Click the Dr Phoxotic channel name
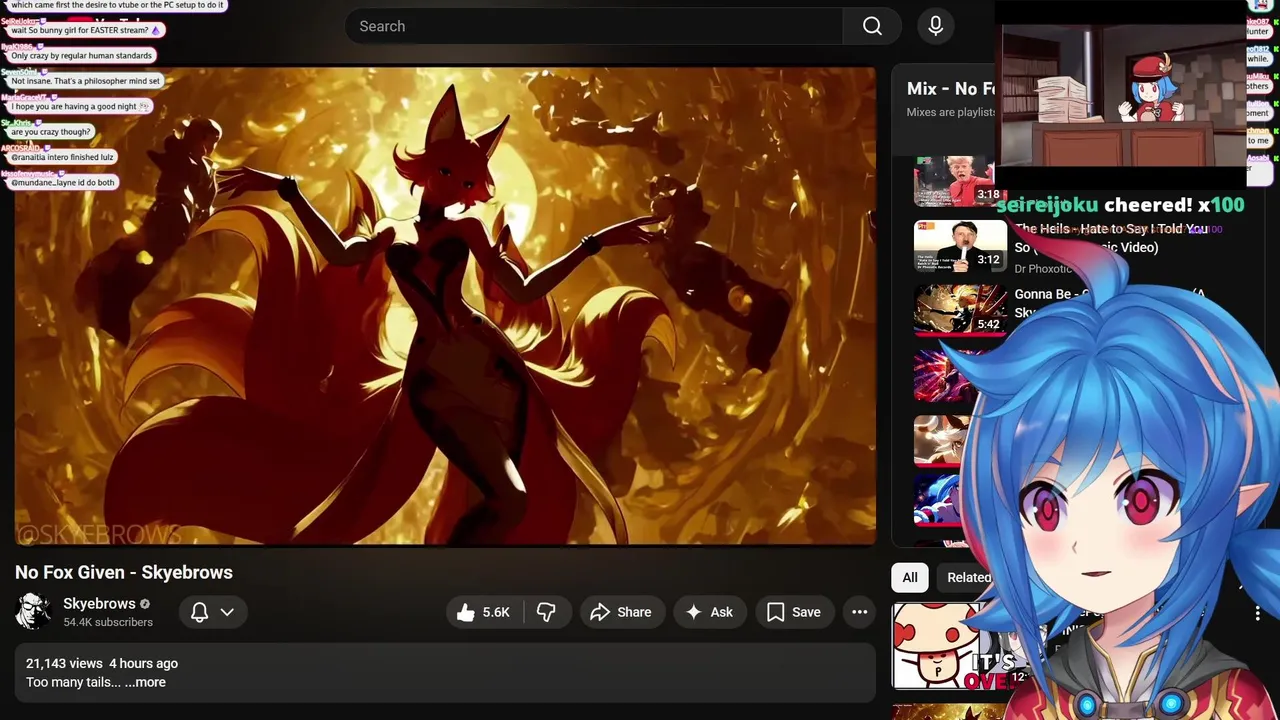Image resolution: width=1280 pixels, height=720 pixels. point(1042,269)
